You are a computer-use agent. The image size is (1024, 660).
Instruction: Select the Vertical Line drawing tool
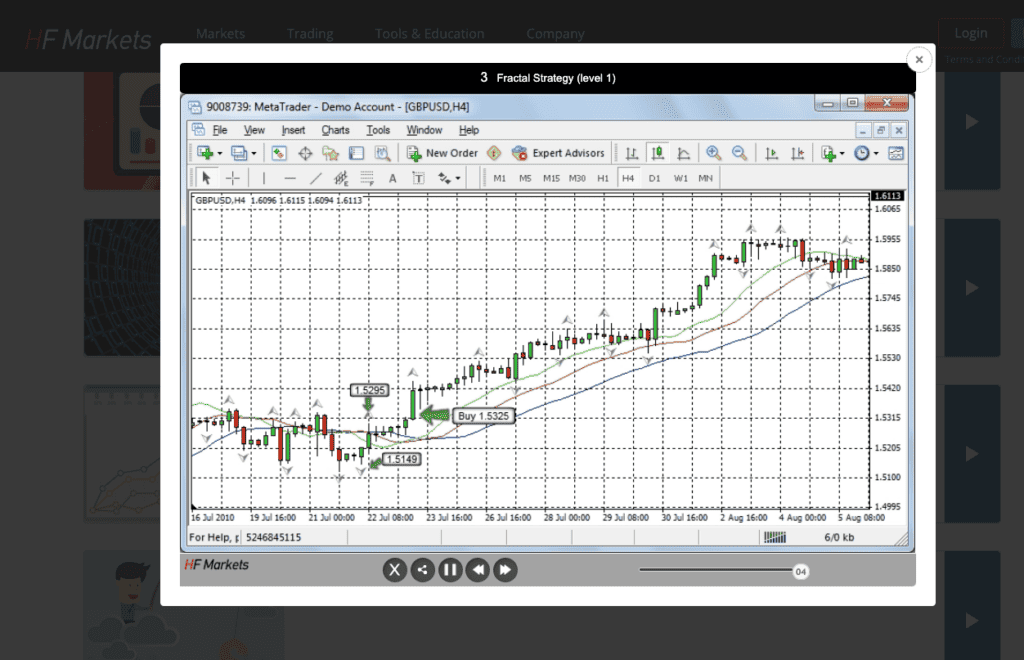264,178
